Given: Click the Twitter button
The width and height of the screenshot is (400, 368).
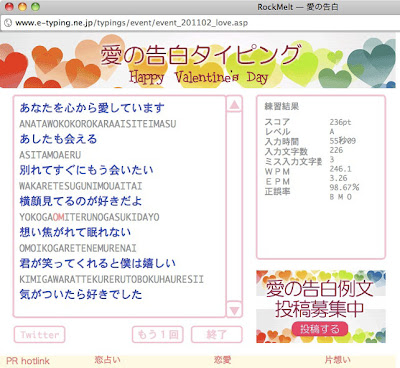Looking at the screenshot, I should pos(40,334).
